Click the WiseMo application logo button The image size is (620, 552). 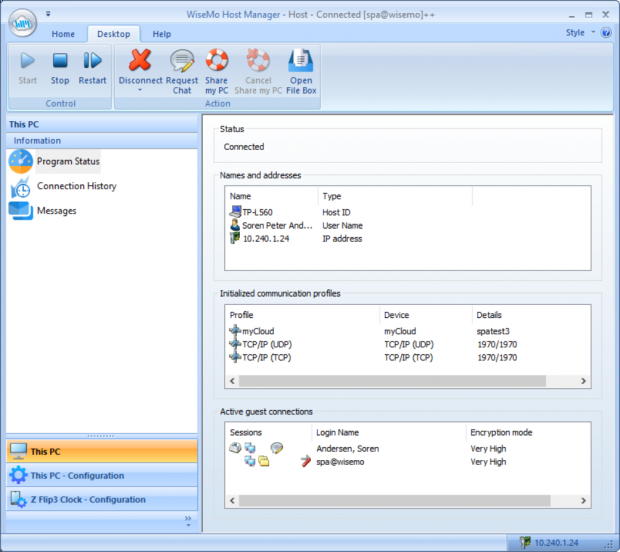point(23,23)
